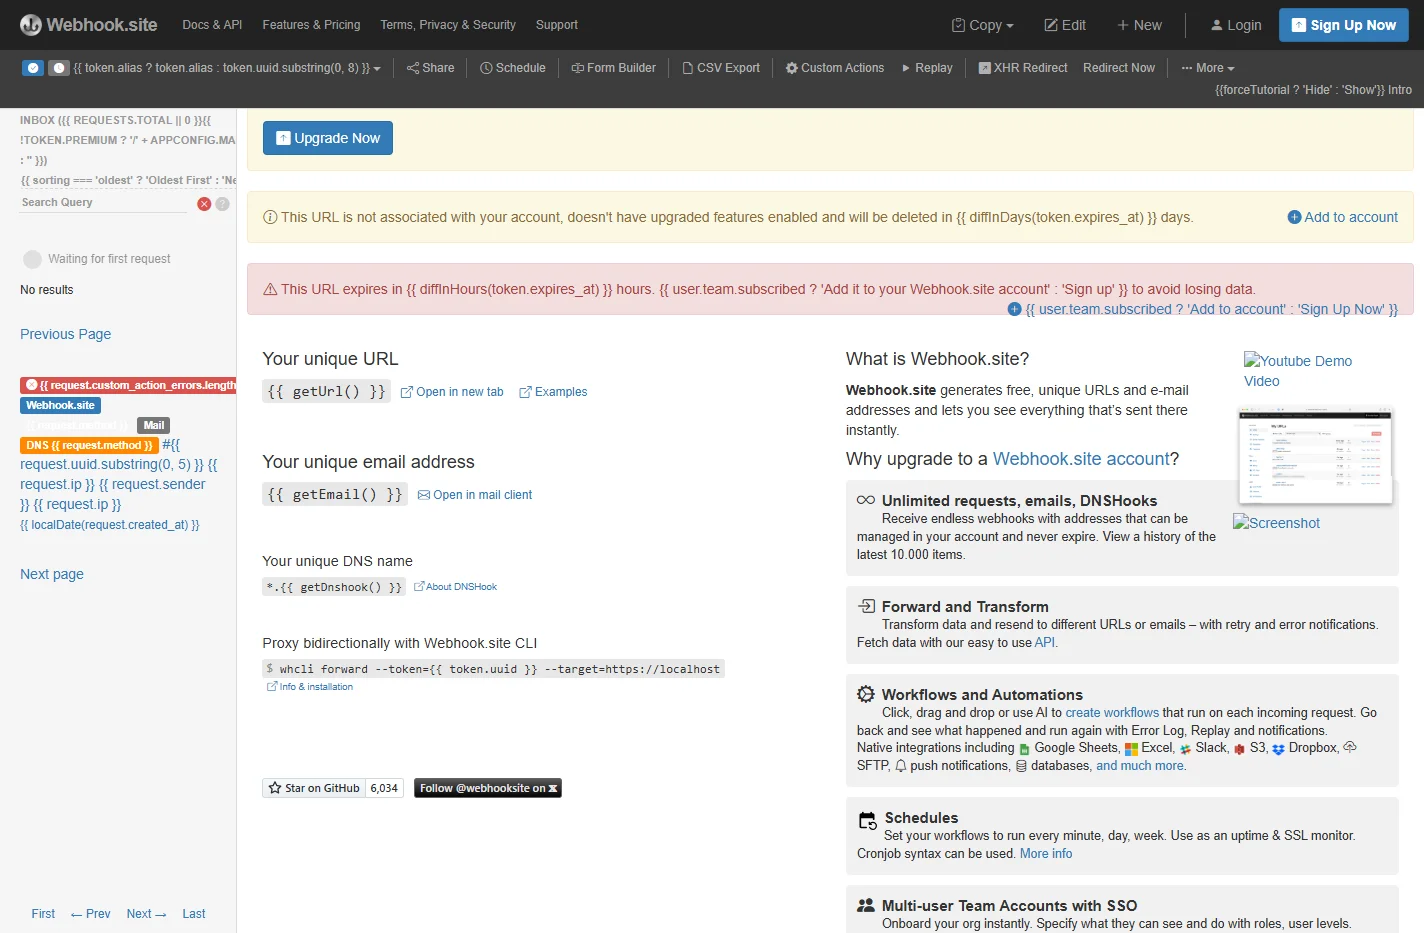Open the Youtube Demo Video link
The height and width of the screenshot is (933, 1424).
click(x=1298, y=371)
